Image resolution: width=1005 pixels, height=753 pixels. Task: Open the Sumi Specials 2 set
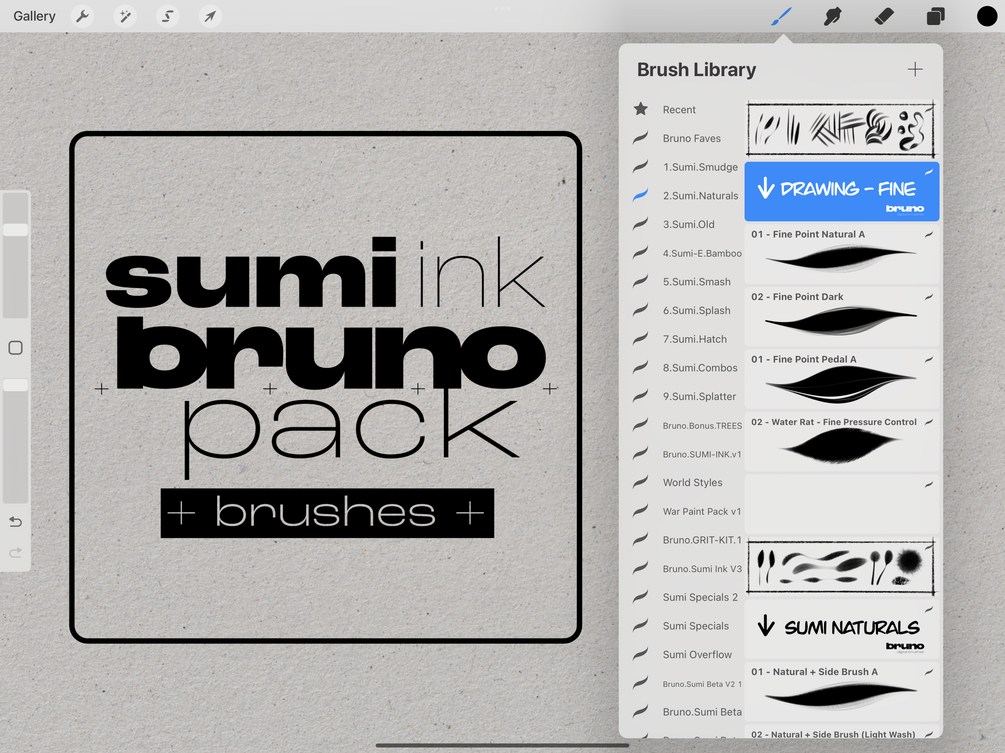click(700, 597)
